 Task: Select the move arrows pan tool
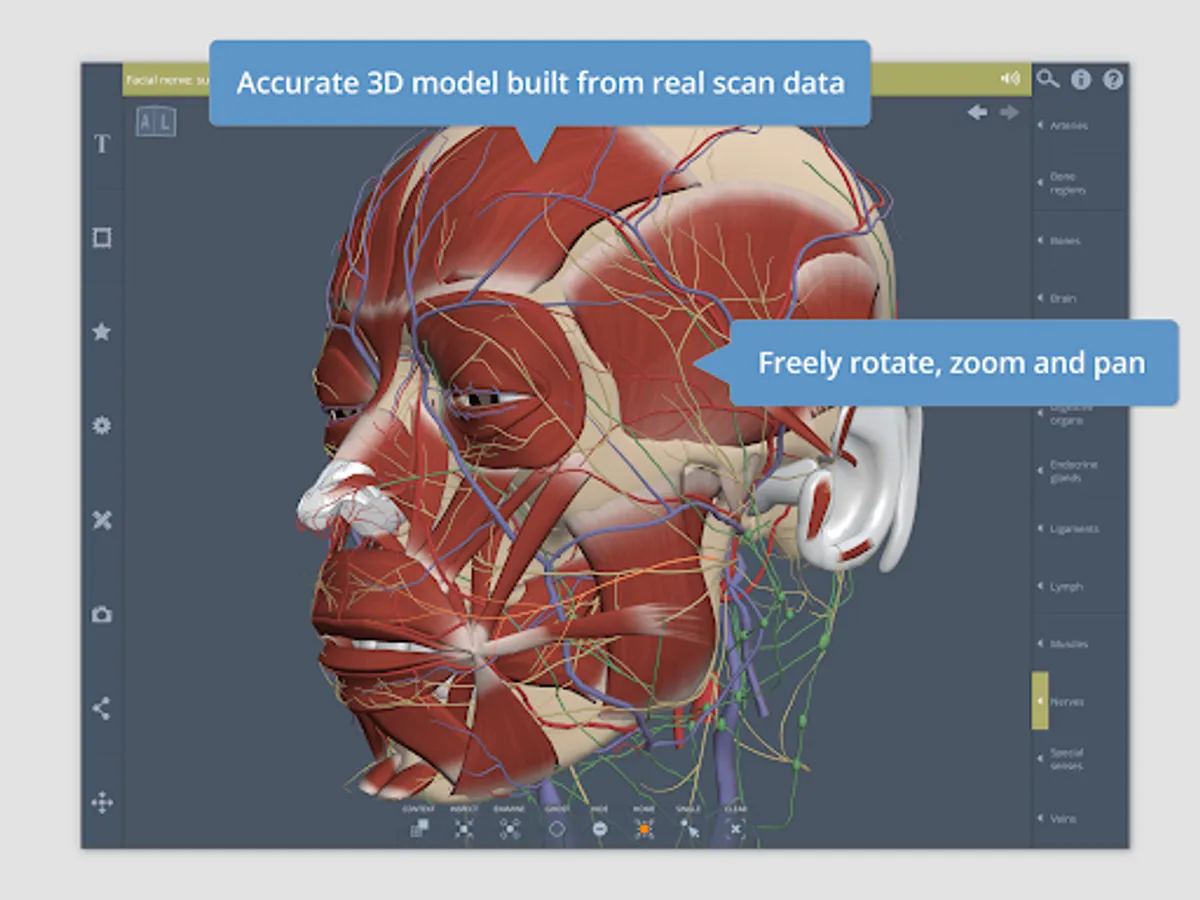[101, 802]
